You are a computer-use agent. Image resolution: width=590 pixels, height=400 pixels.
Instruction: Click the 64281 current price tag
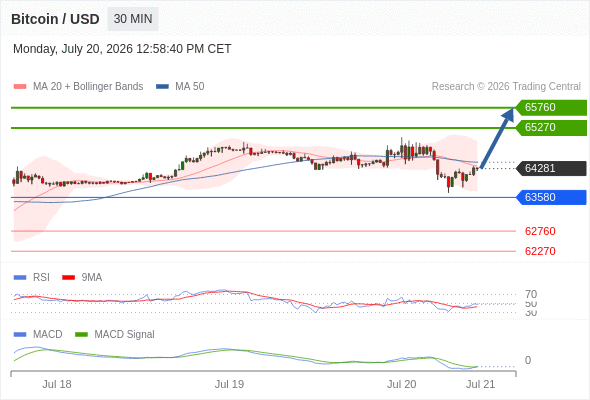(551, 168)
